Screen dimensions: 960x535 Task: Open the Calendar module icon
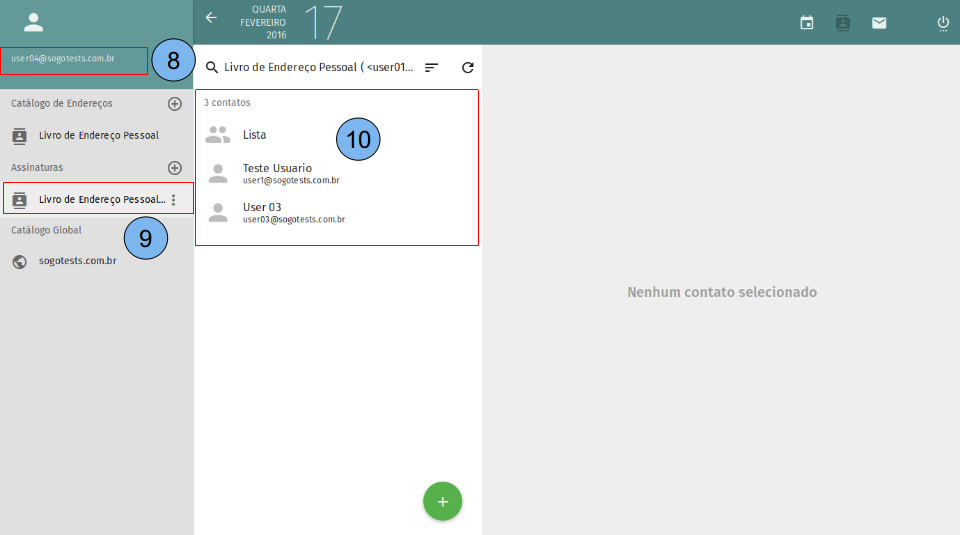pyautogui.click(x=807, y=23)
